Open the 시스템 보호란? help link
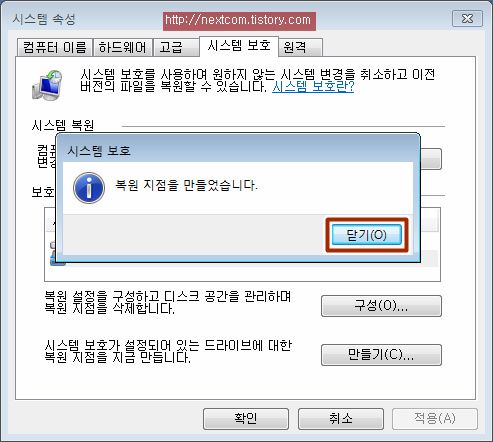The image size is (493, 442). click(x=313, y=87)
